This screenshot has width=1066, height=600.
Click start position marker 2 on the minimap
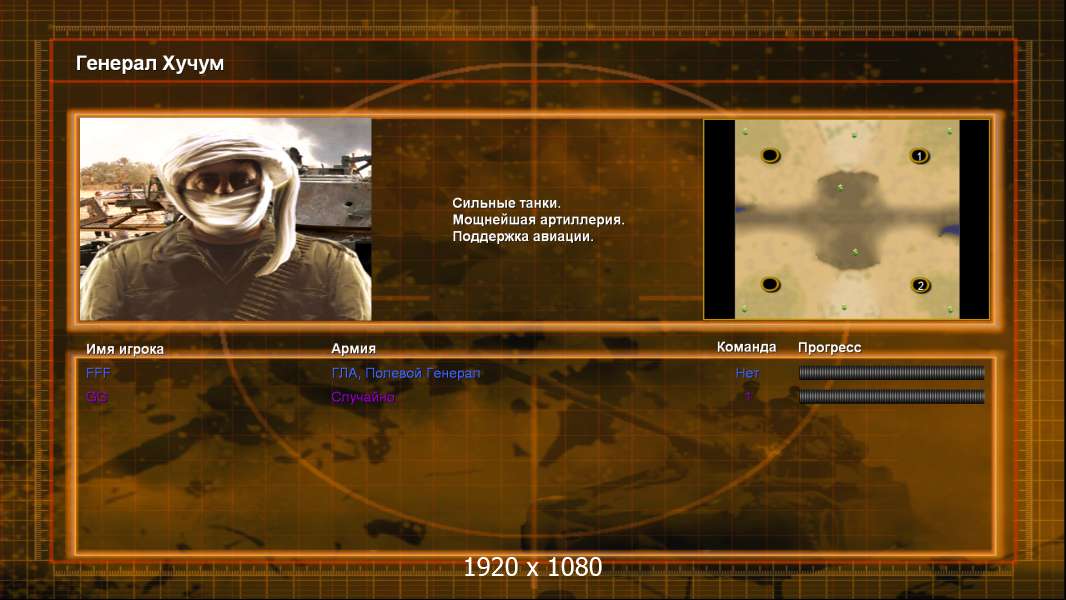point(920,285)
